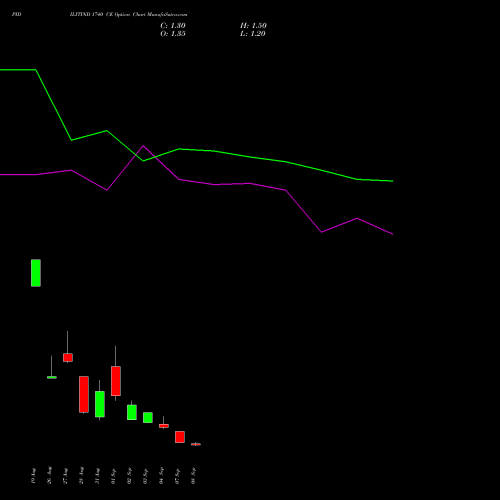This screenshot has height=500, width=500.
Task: Select the small red candlestick for 04 Sep
Action: [x=164, y=426]
